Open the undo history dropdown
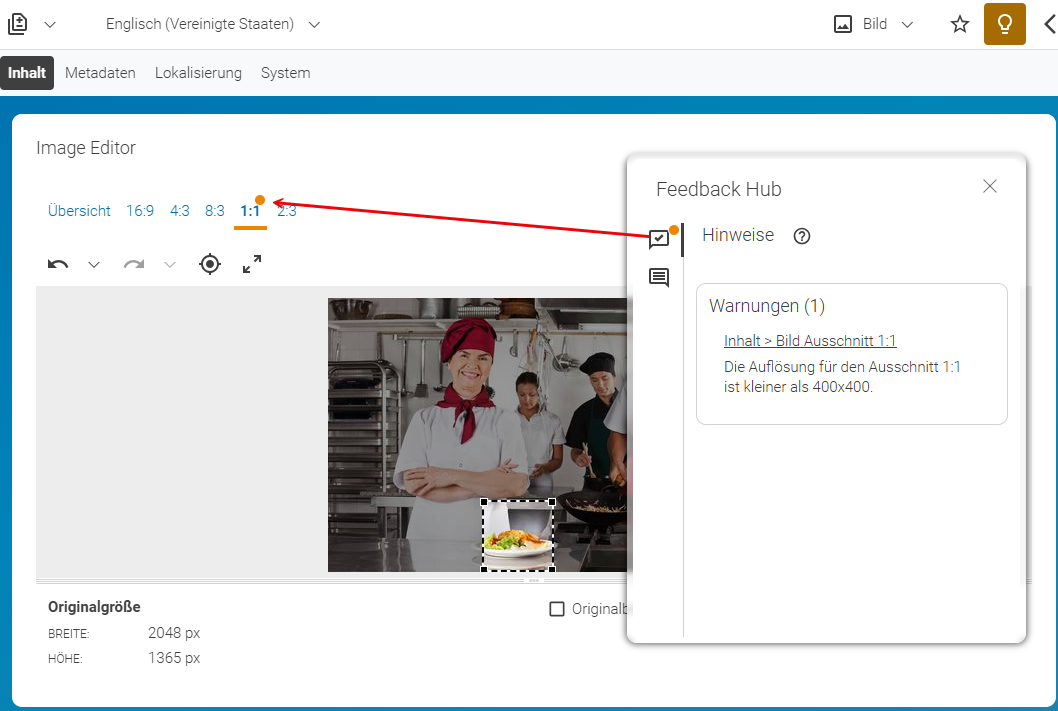1058x711 pixels. [94, 264]
